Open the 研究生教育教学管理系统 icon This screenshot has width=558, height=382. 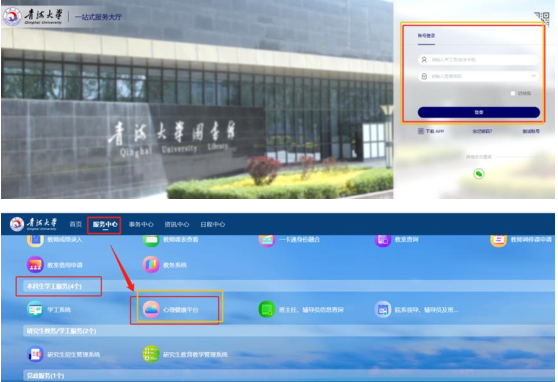pyautogui.click(x=151, y=355)
